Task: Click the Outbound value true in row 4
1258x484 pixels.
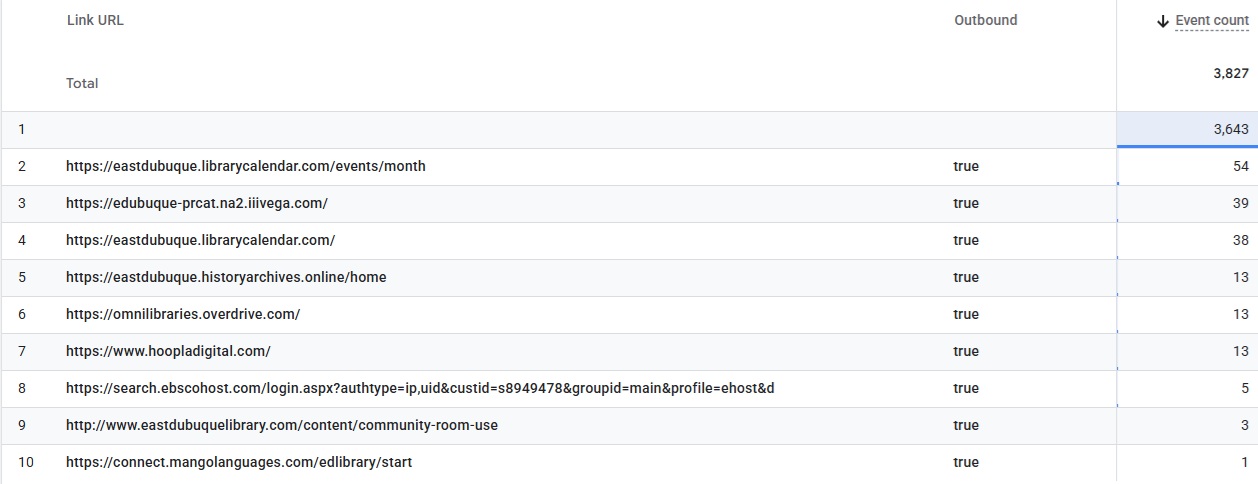Action: pyautogui.click(x=966, y=240)
